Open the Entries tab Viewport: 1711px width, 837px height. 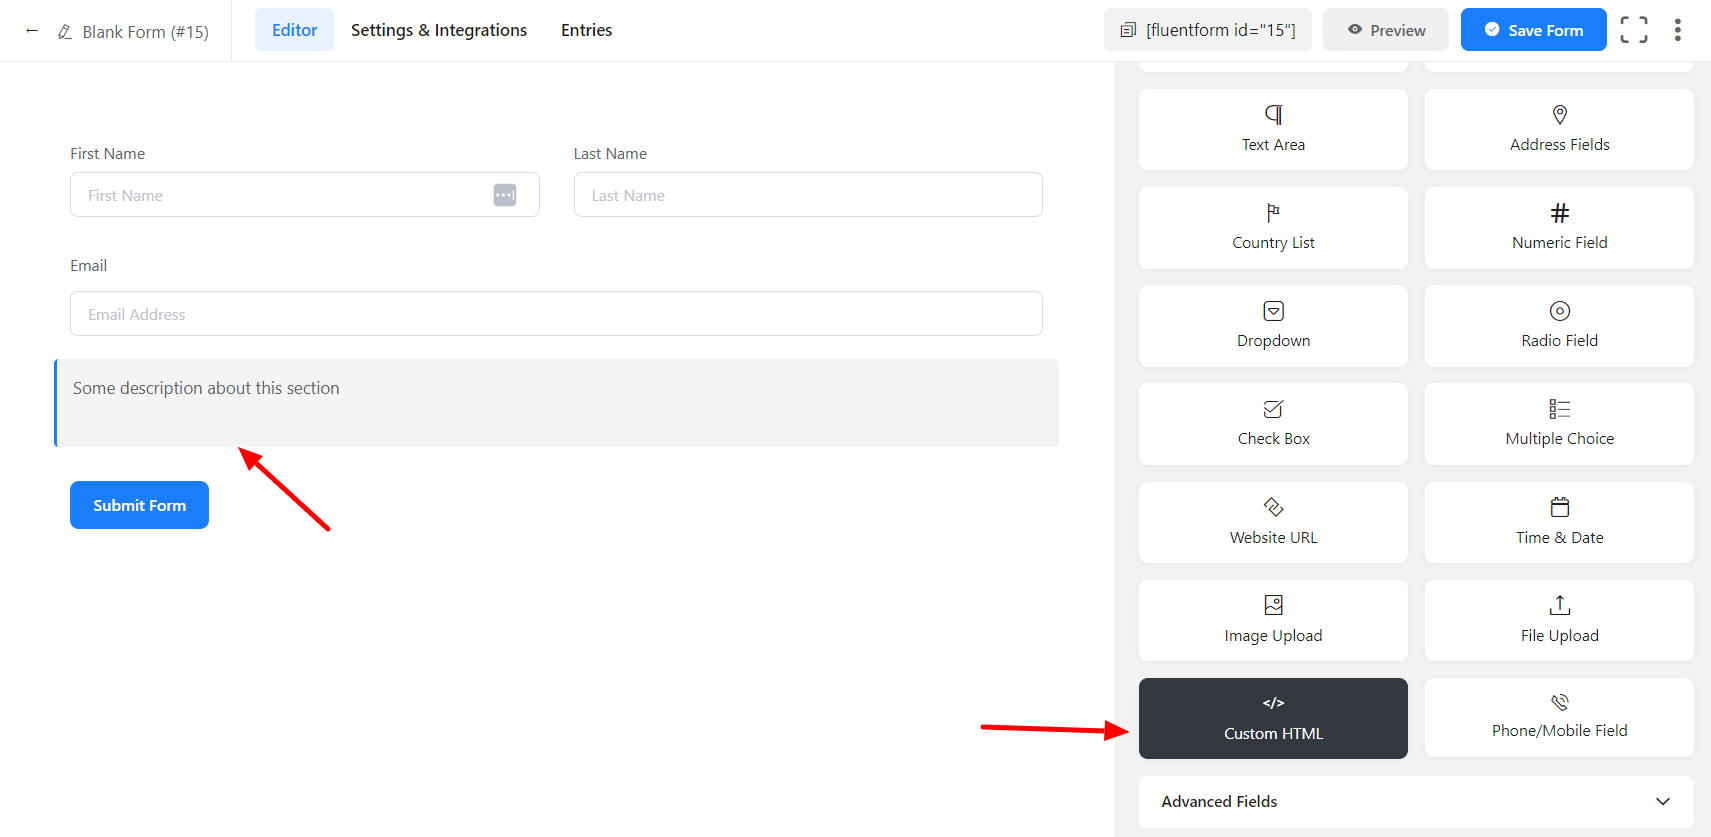click(x=586, y=30)
